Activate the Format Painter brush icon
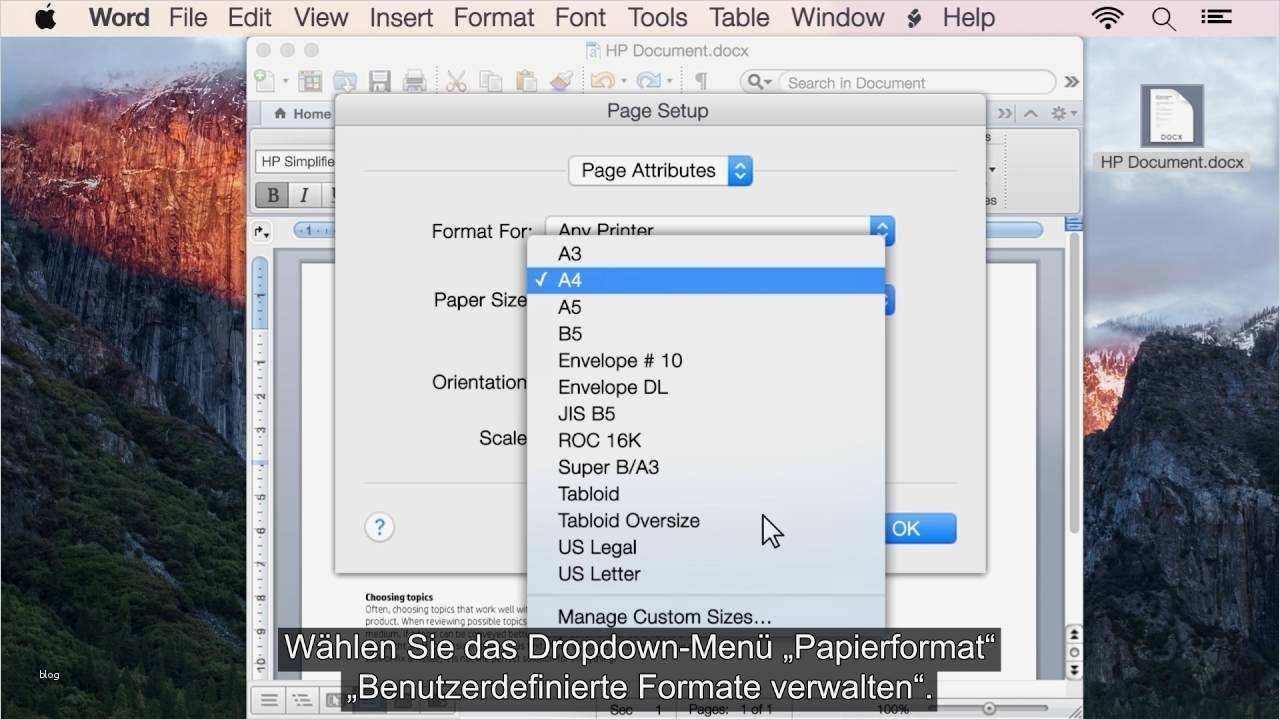 coord(561,82)
